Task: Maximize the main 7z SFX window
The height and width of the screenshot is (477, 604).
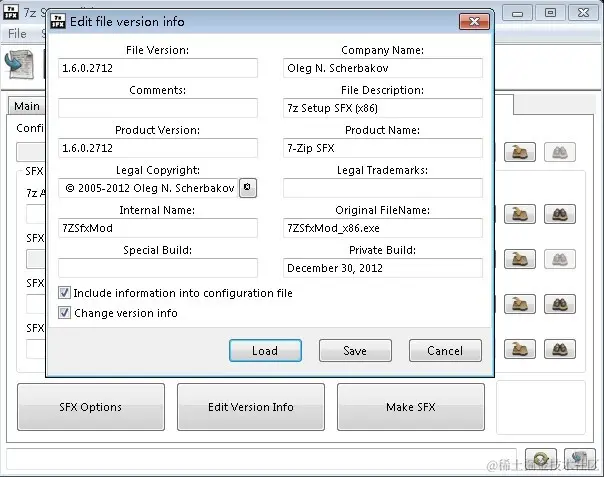Action: pos(550,13)
